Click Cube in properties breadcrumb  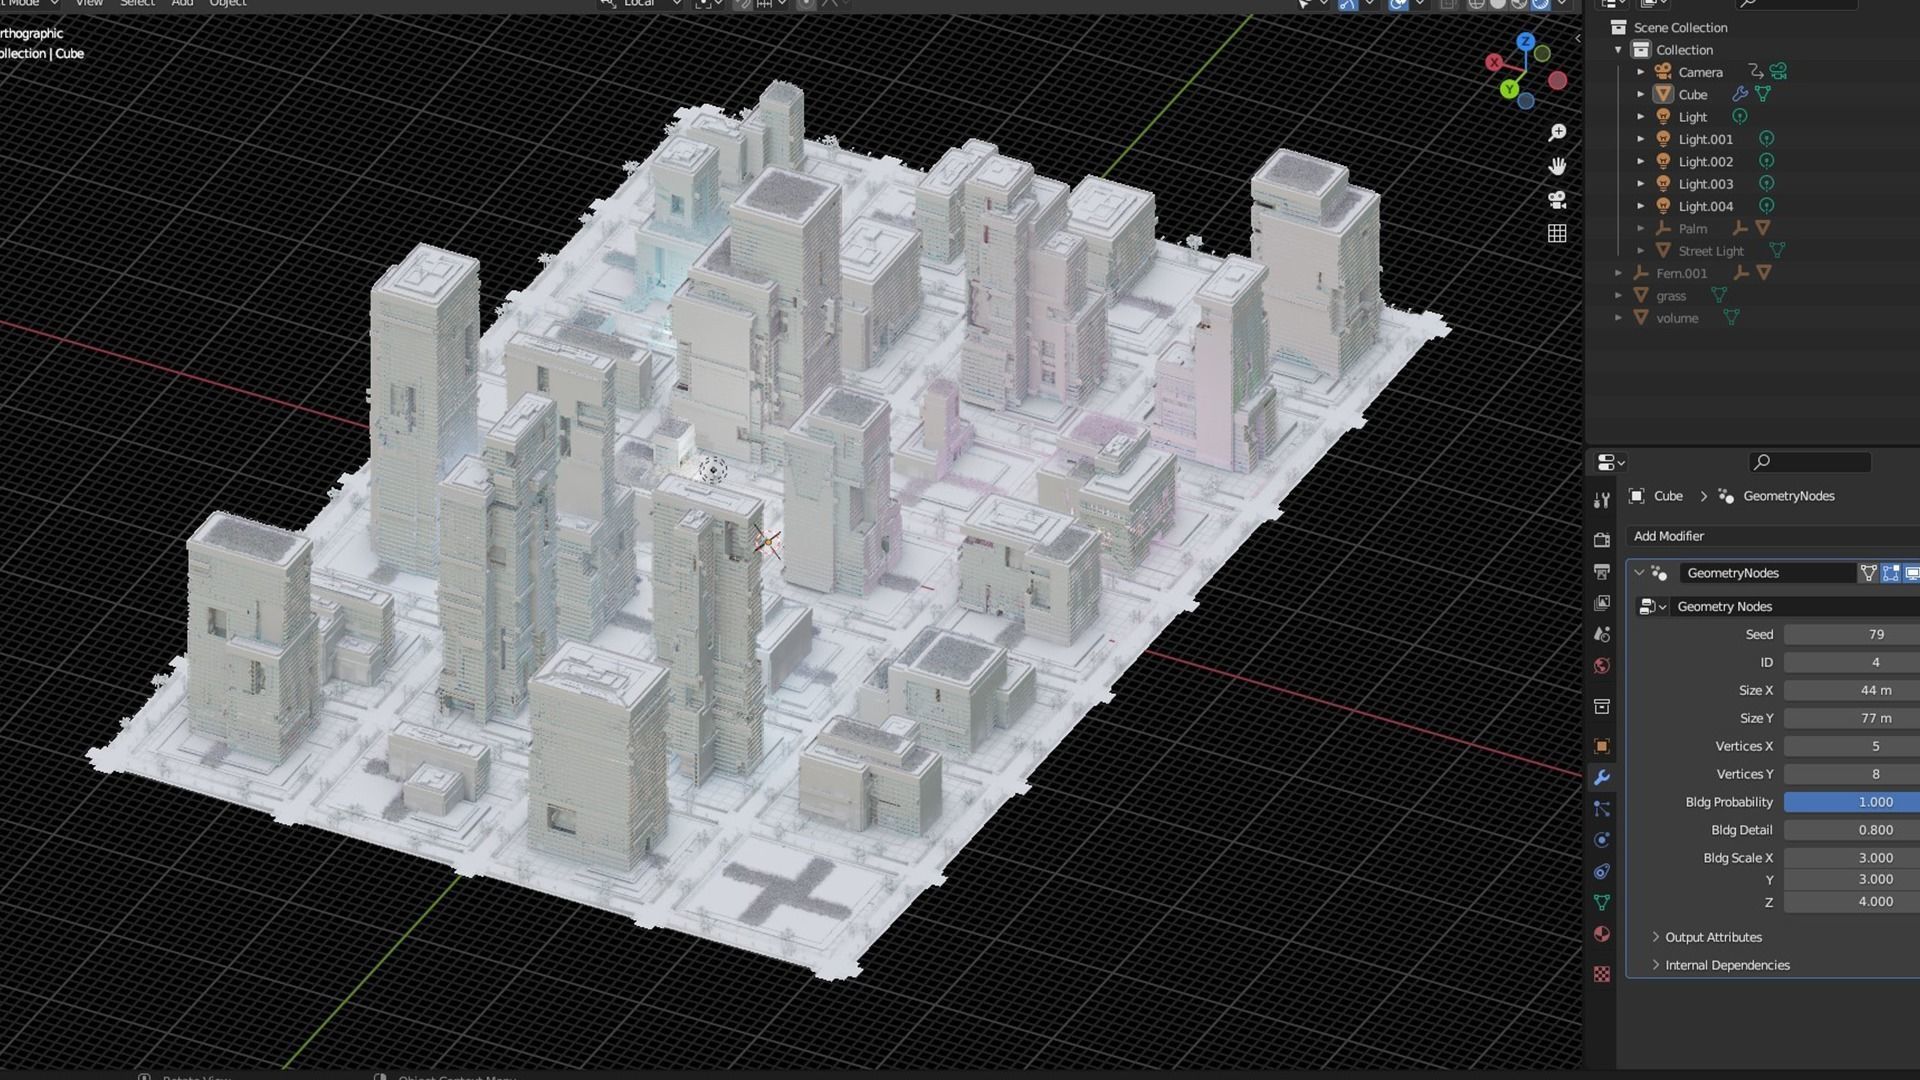1668,496
